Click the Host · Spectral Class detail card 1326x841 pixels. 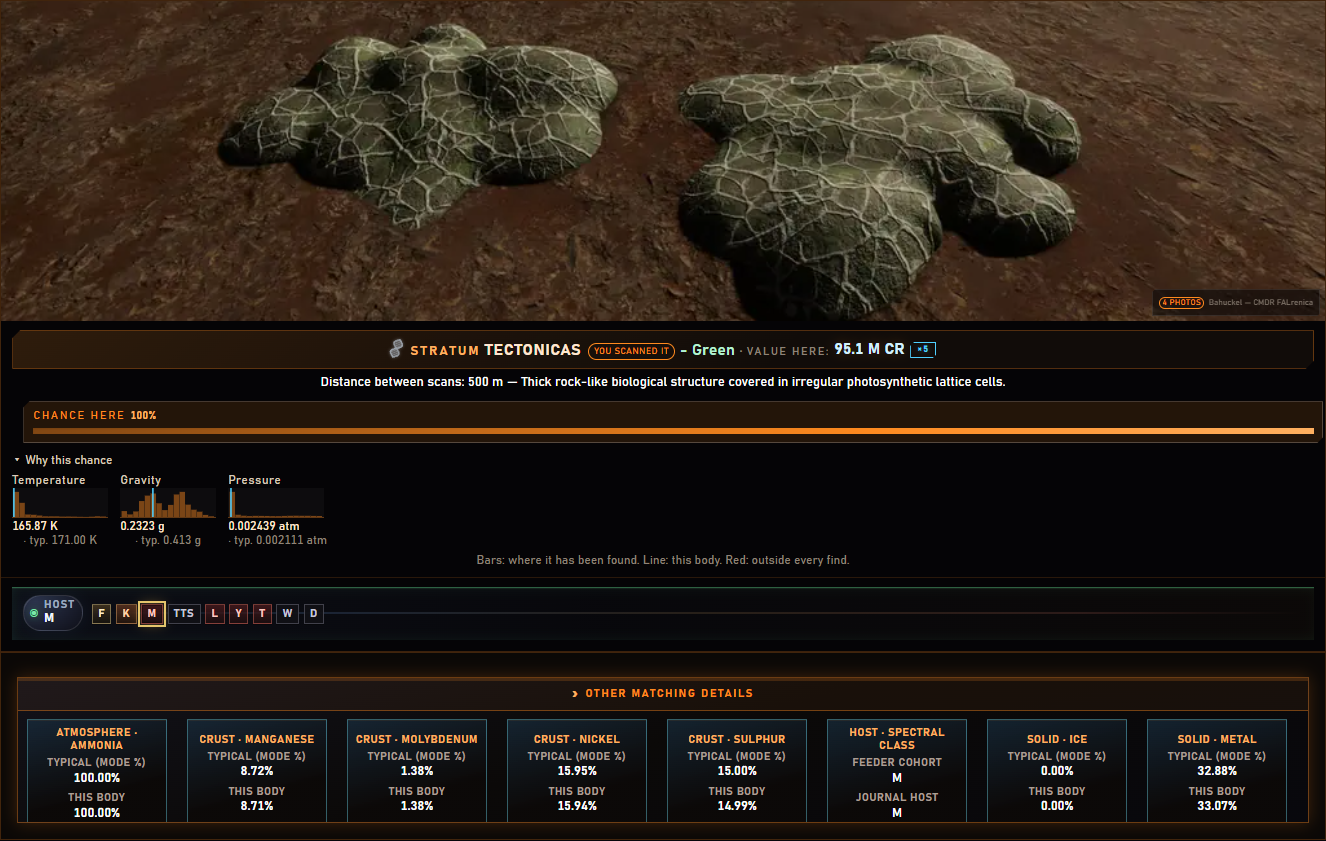point(897,770)
